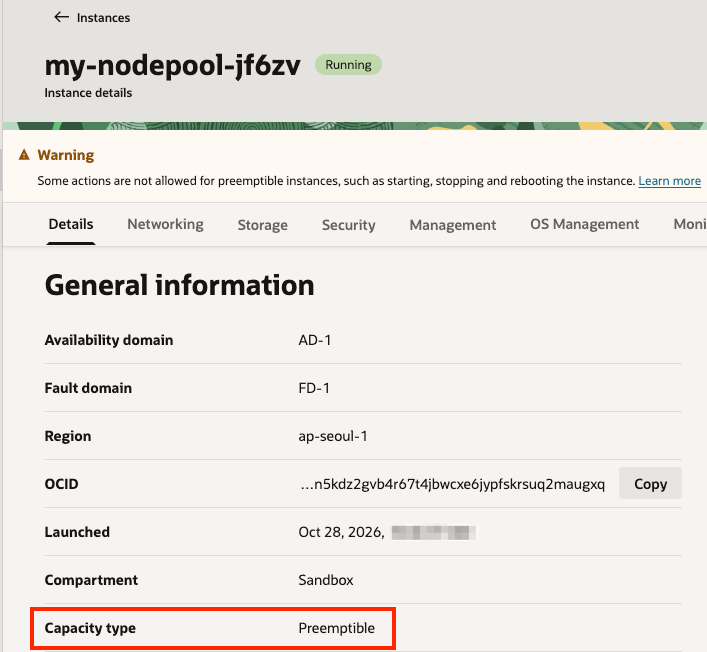Open the Learn more link
The width and height of the screenshot is (707, 652).
tap(669, 181)
